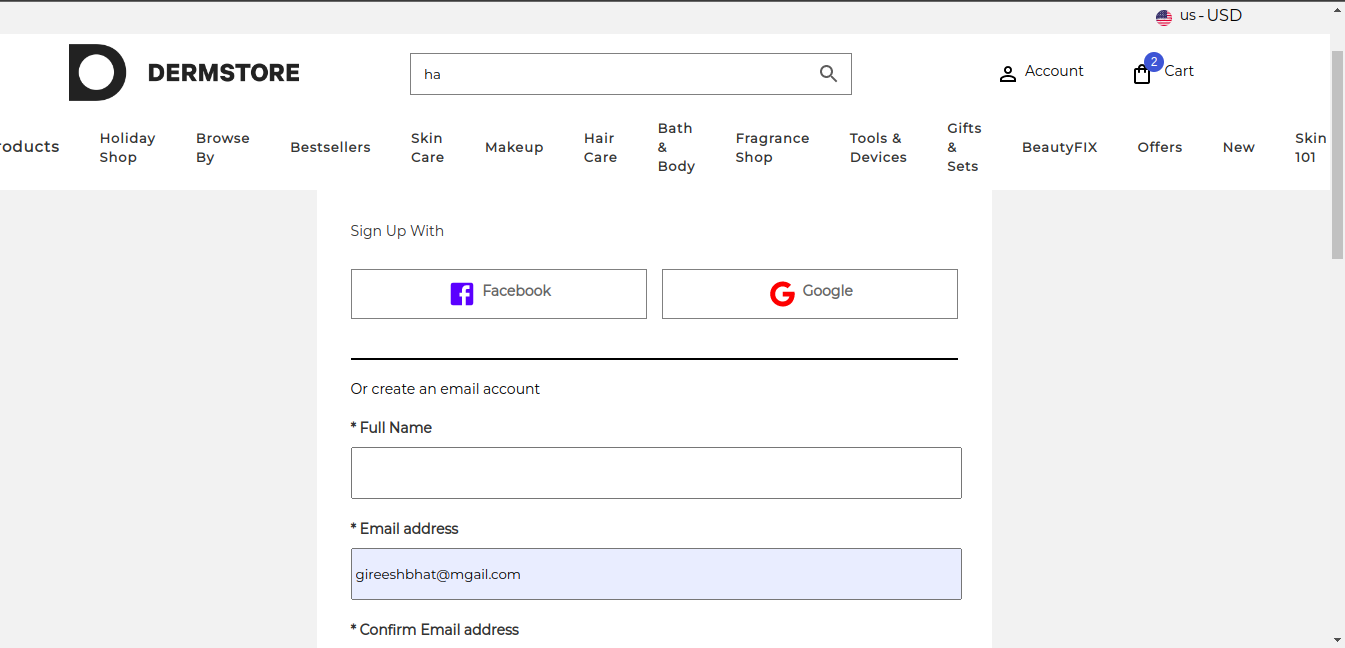Click the search magnifier icon
The height and width of the screenshot is (648, 1345).
click(828, 73)
